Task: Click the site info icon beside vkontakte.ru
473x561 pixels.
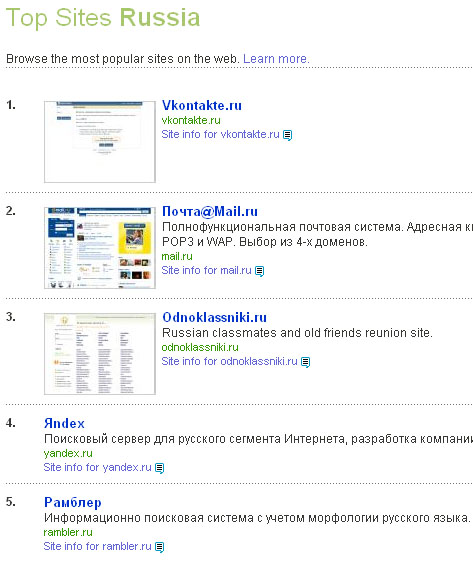Action: tap(288, 135)
